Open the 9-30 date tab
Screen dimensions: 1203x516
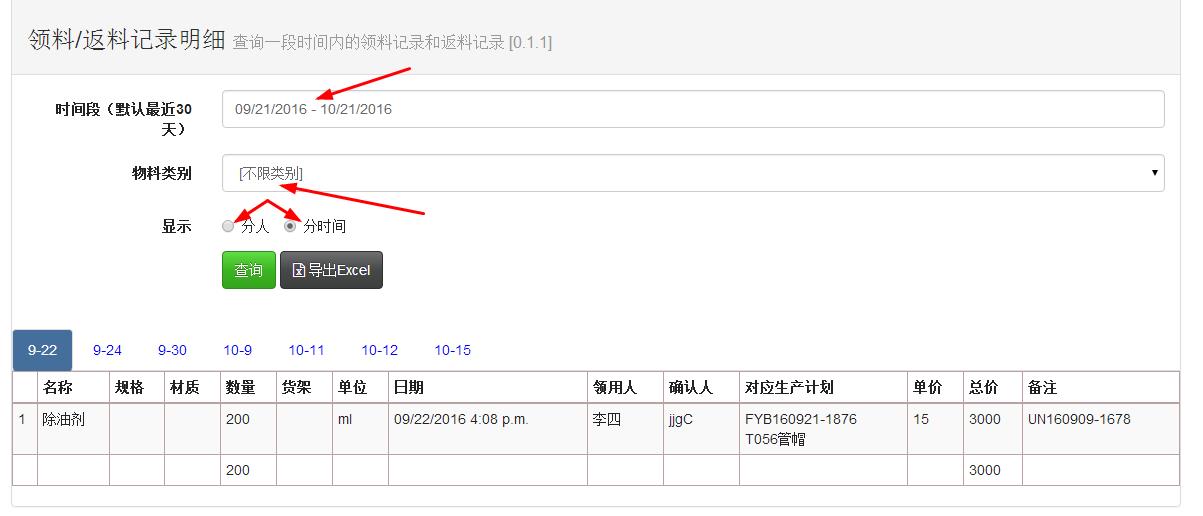pos(172,350)
